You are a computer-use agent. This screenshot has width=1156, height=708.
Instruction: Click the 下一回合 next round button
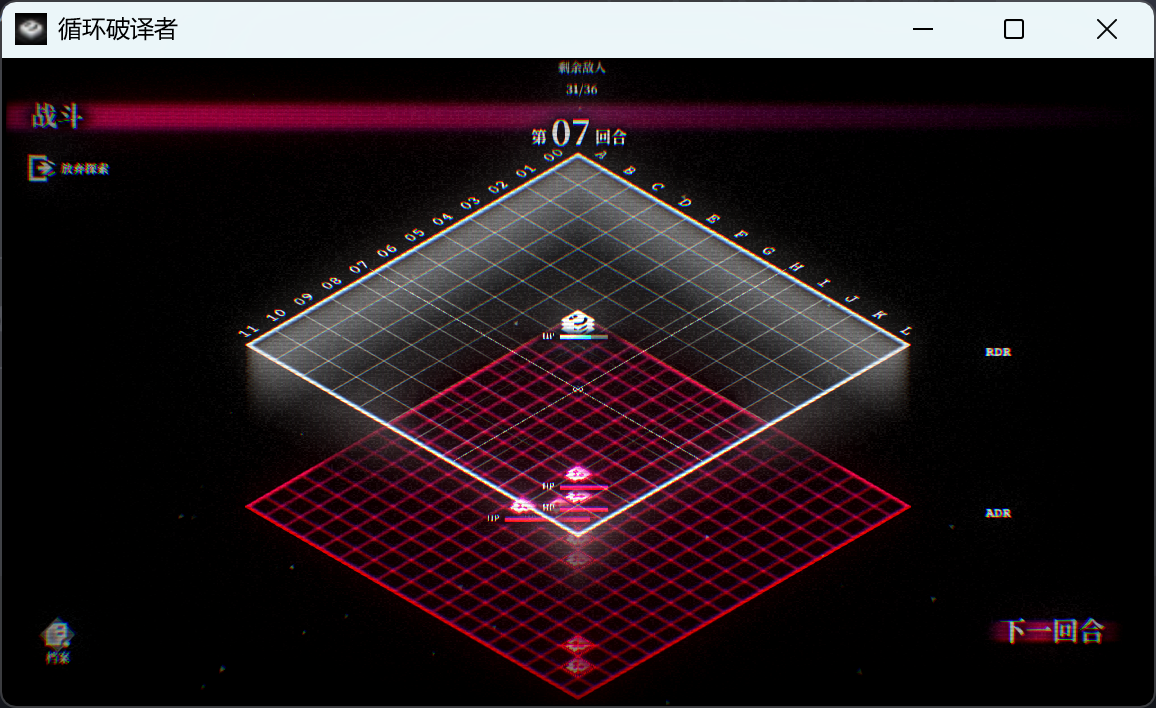(x=1053, y=631)
